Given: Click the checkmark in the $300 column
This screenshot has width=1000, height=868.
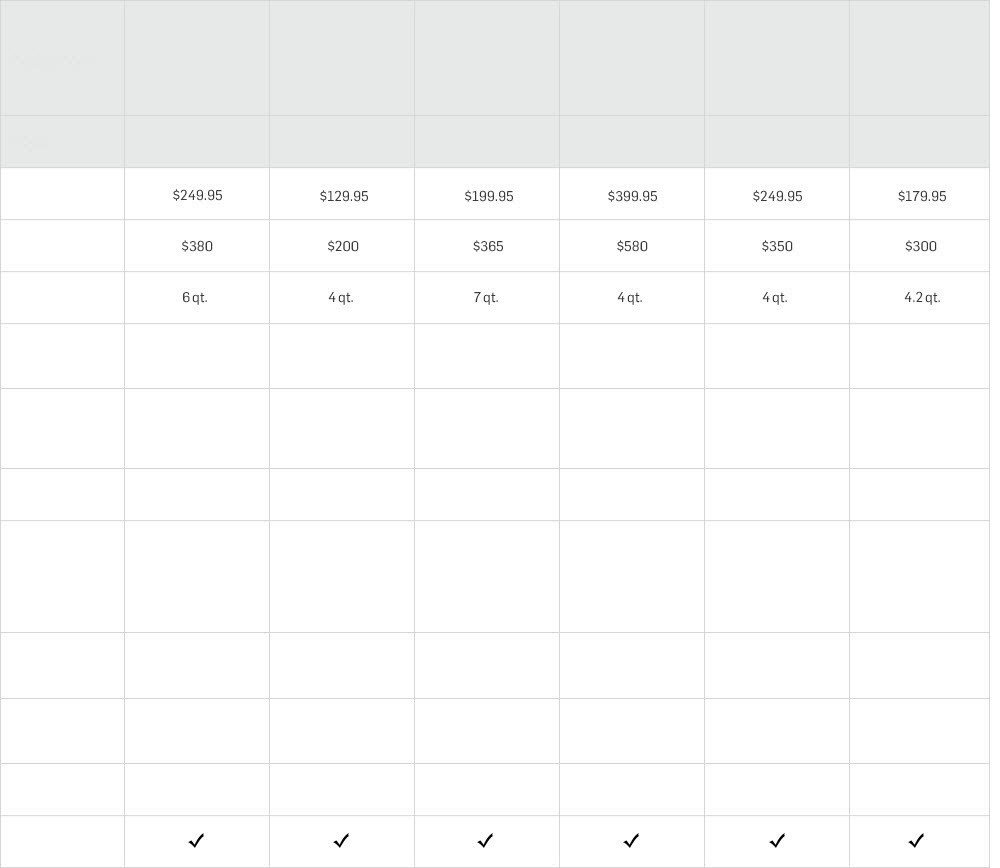Looking at the screenshot, I should 916,841.
